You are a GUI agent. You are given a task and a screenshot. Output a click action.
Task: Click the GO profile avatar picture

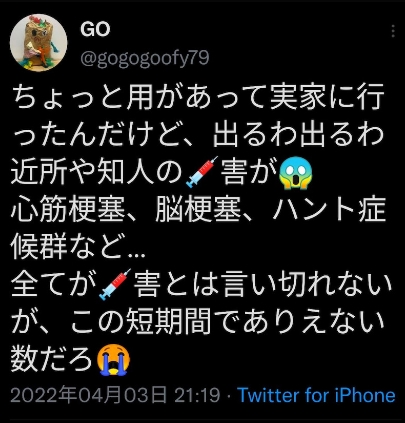coord(38,43)
